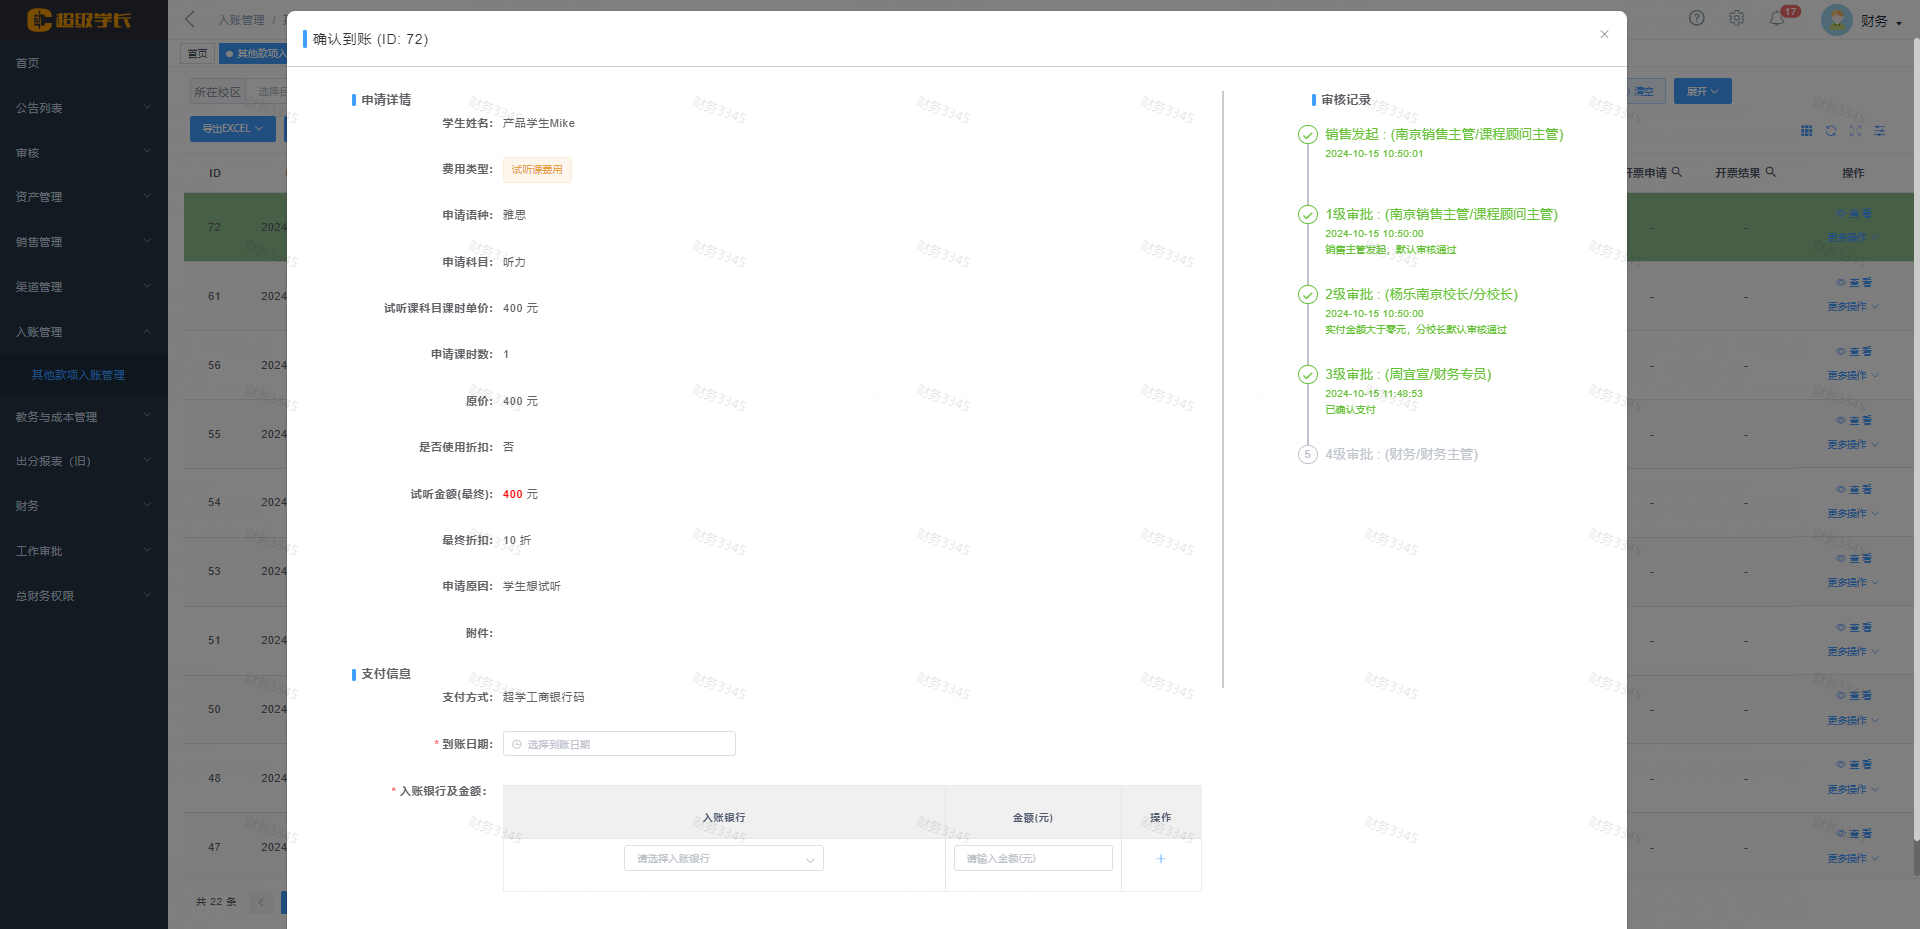Open the 导出EXCEL dropdown
The height and width of the screenshot is (929, 1920).
coord(232,128)
